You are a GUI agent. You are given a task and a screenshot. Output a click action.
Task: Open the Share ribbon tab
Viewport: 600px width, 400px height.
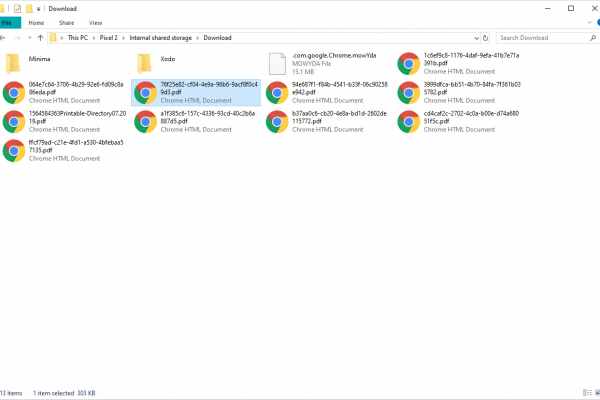click(67, 23)
